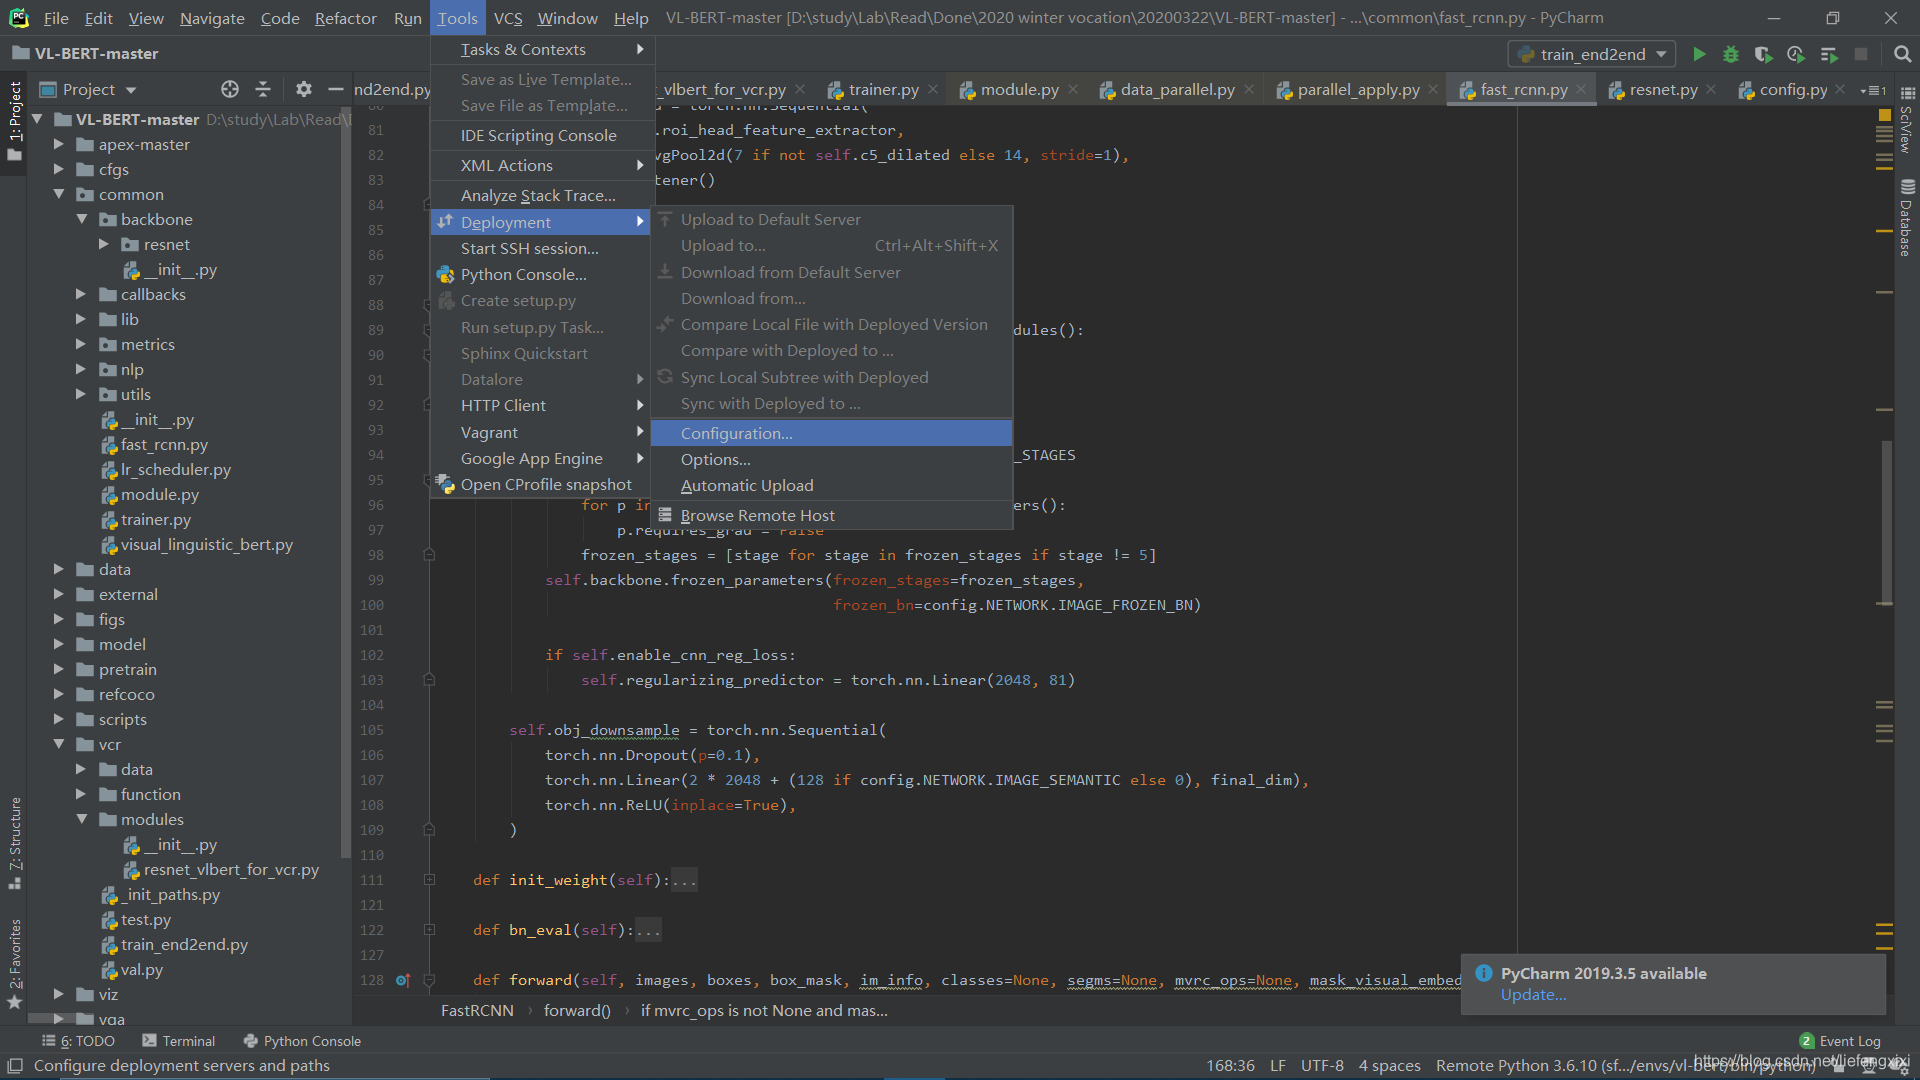Click the 4 spaces indent widget
Screen dimensions: 1920x1080
(x=1389, y=1066)
